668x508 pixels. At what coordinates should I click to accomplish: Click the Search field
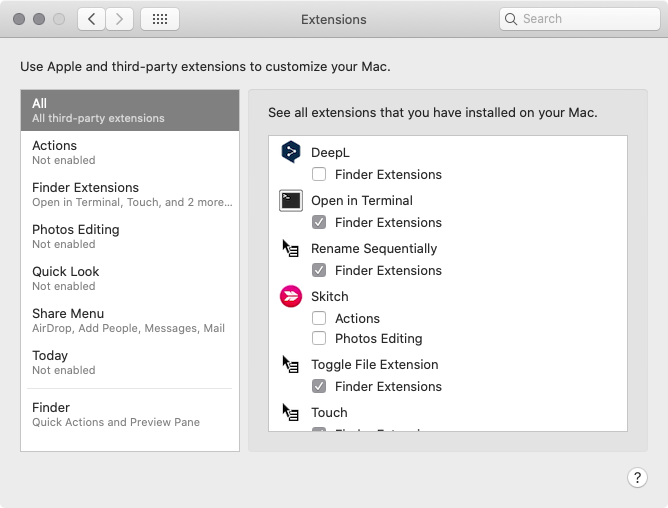(579, 19)
